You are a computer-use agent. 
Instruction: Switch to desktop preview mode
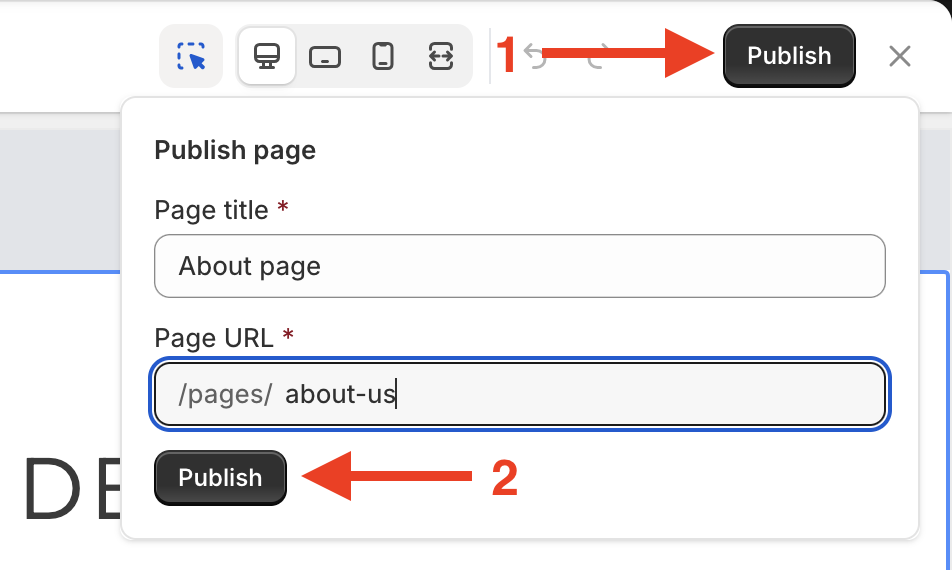pyautogui.click(x=266, y=56)
